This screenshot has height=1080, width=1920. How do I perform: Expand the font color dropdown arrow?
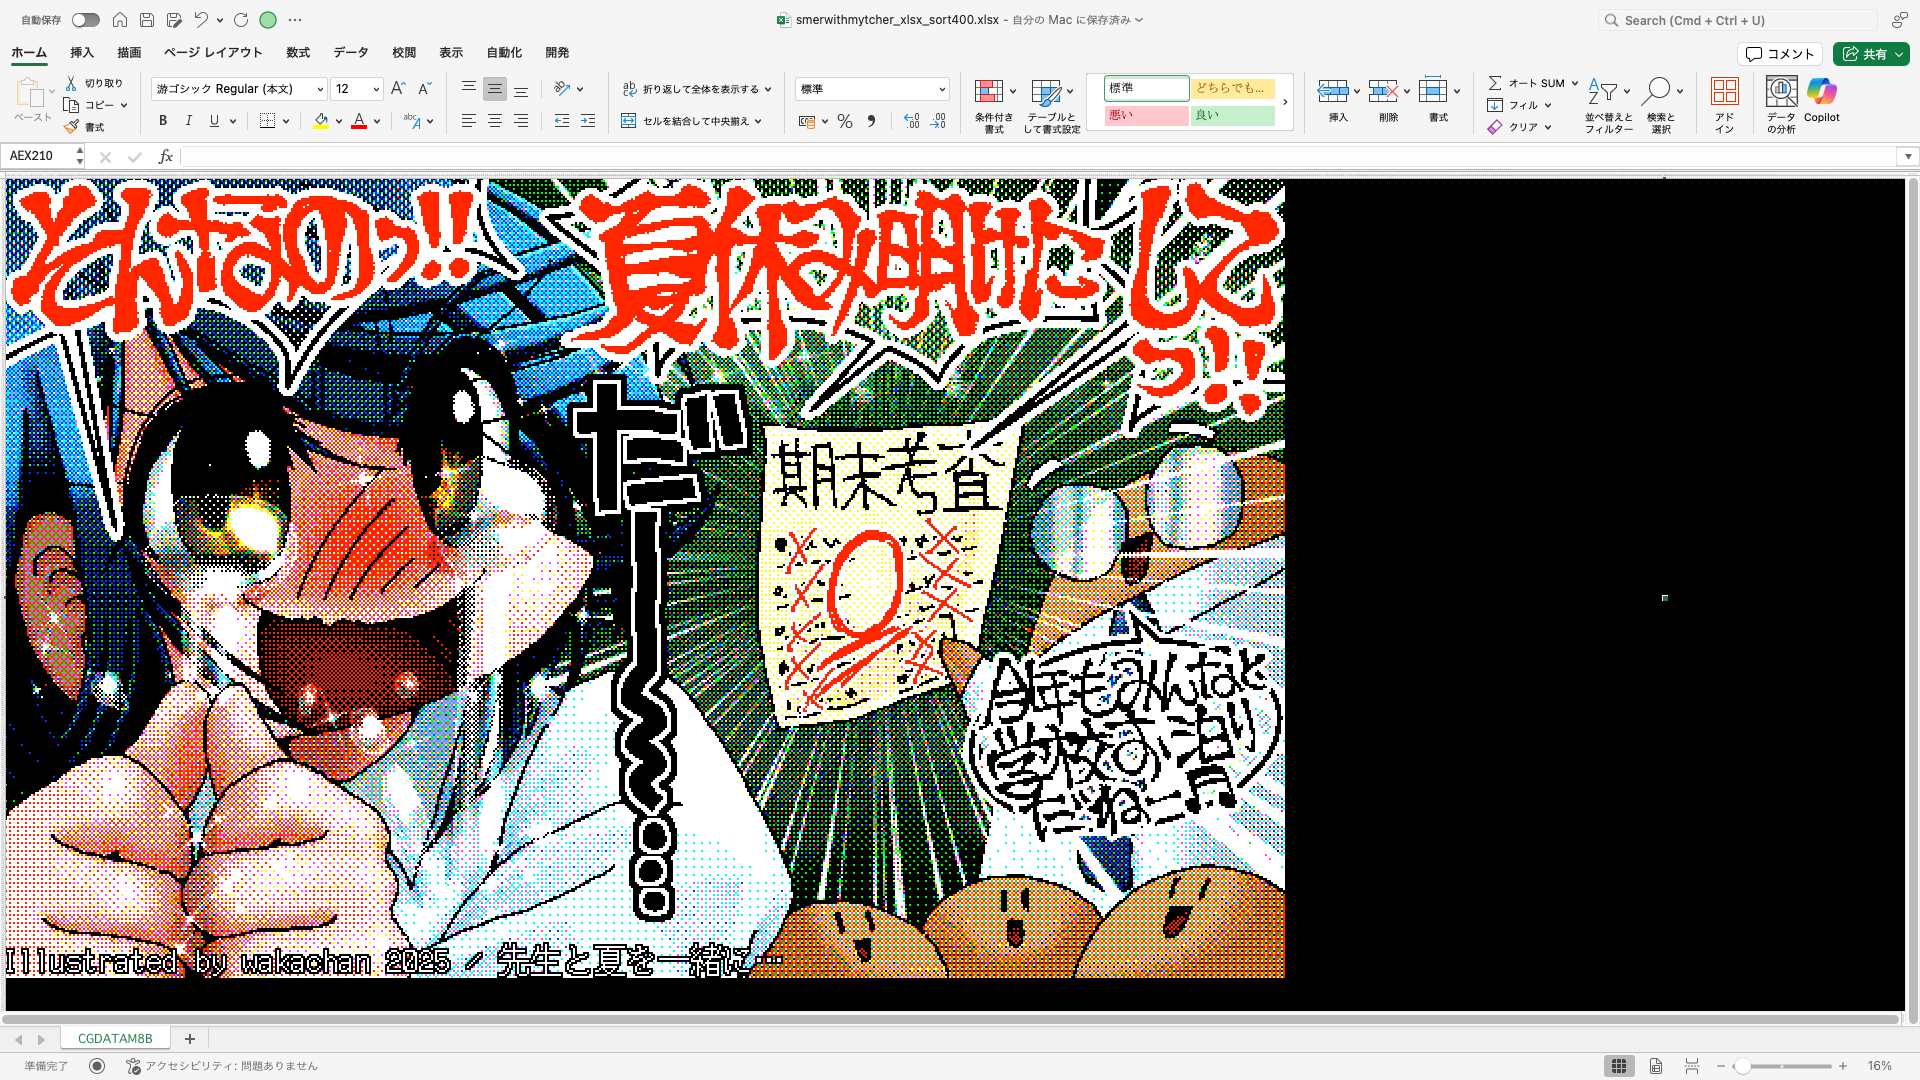[x=377, y=122]
